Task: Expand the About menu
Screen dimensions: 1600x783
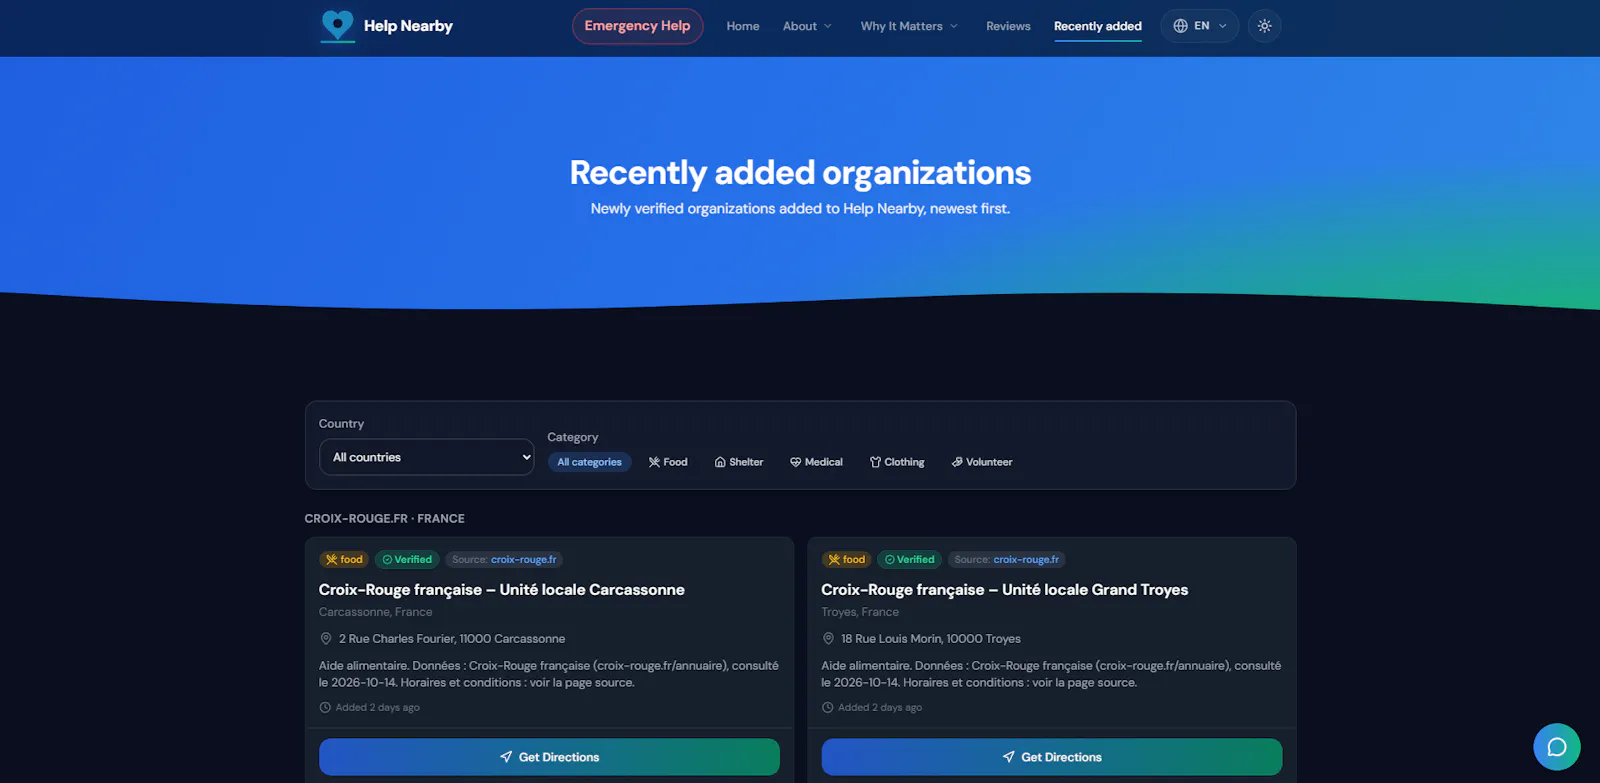Action: point(807,26)
